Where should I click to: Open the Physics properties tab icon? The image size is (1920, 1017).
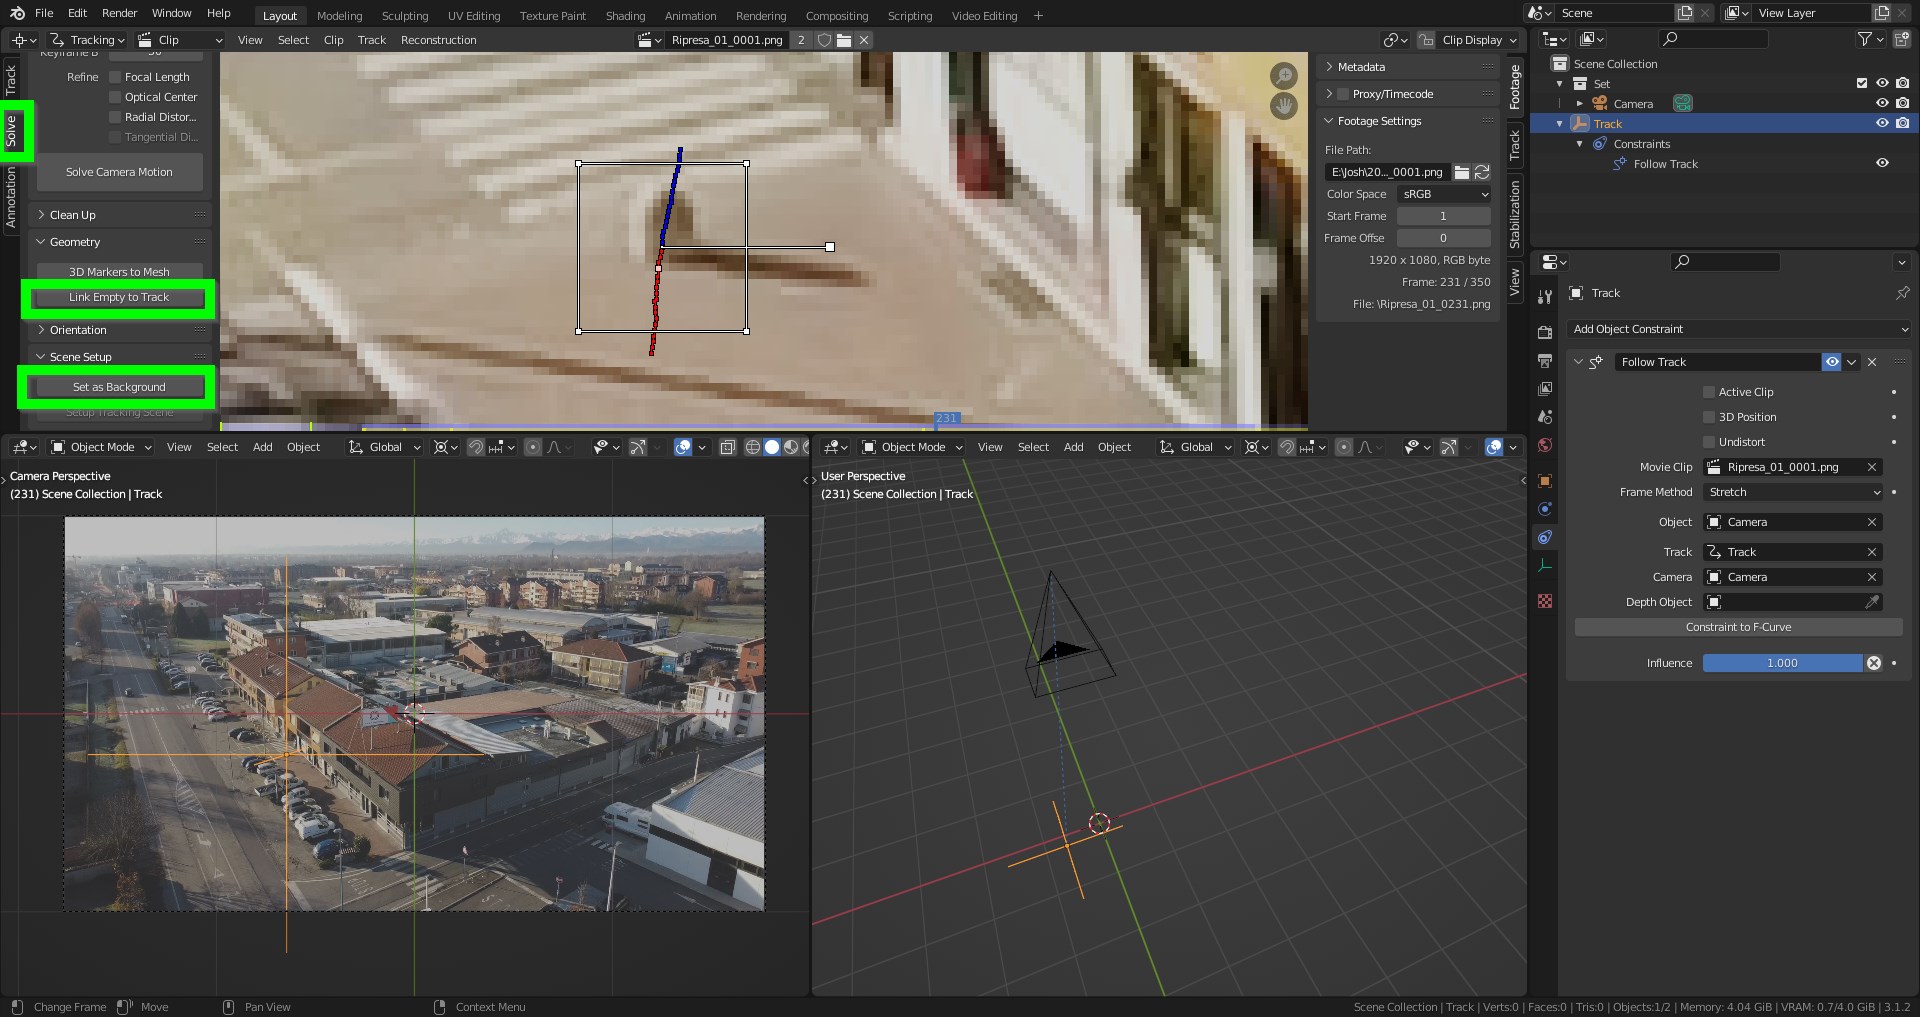pos(1545,509)
